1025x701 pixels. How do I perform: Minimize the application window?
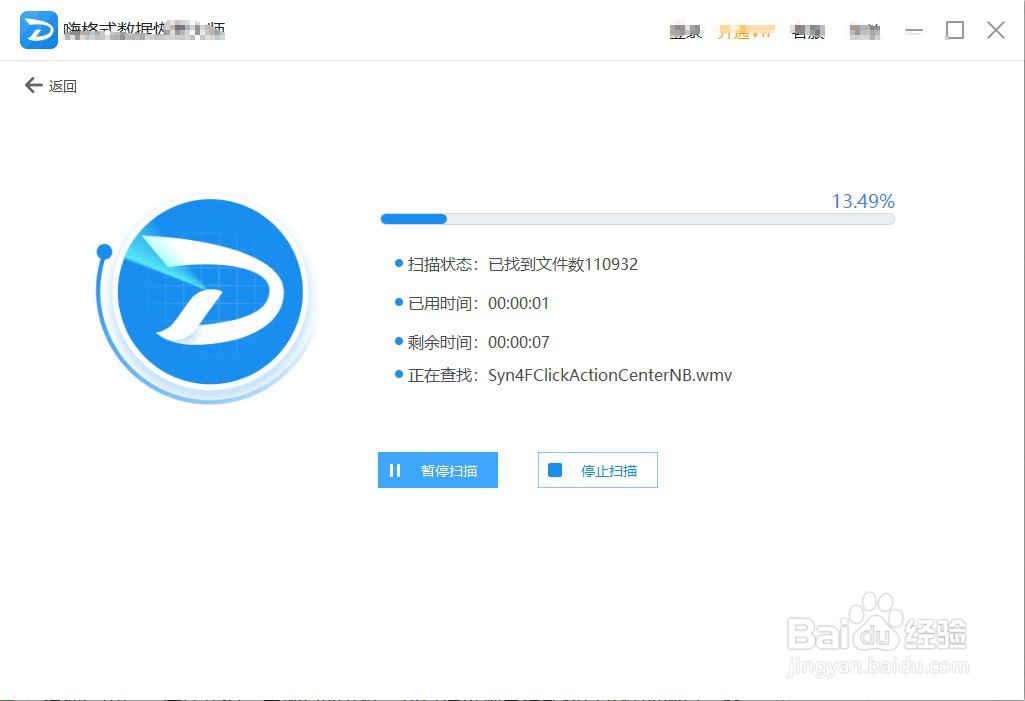tap(914, 30)
